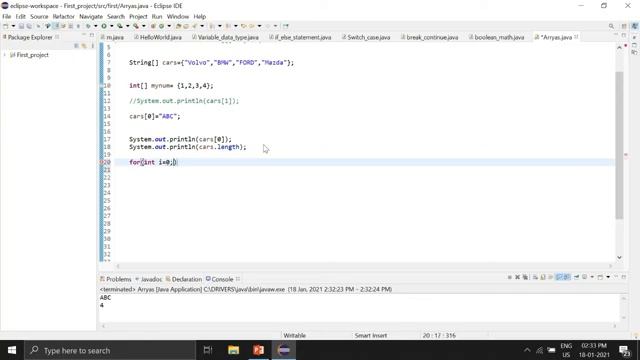Click the Task View taskbar icon

click(x=208, y=350)
